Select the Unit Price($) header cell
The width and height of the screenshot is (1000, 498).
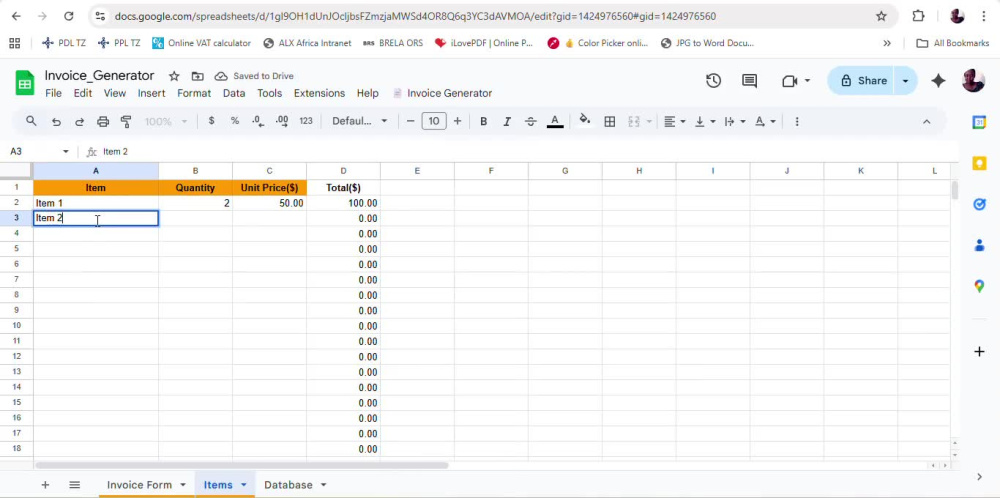pyautogui.click(x=269, y=187)
